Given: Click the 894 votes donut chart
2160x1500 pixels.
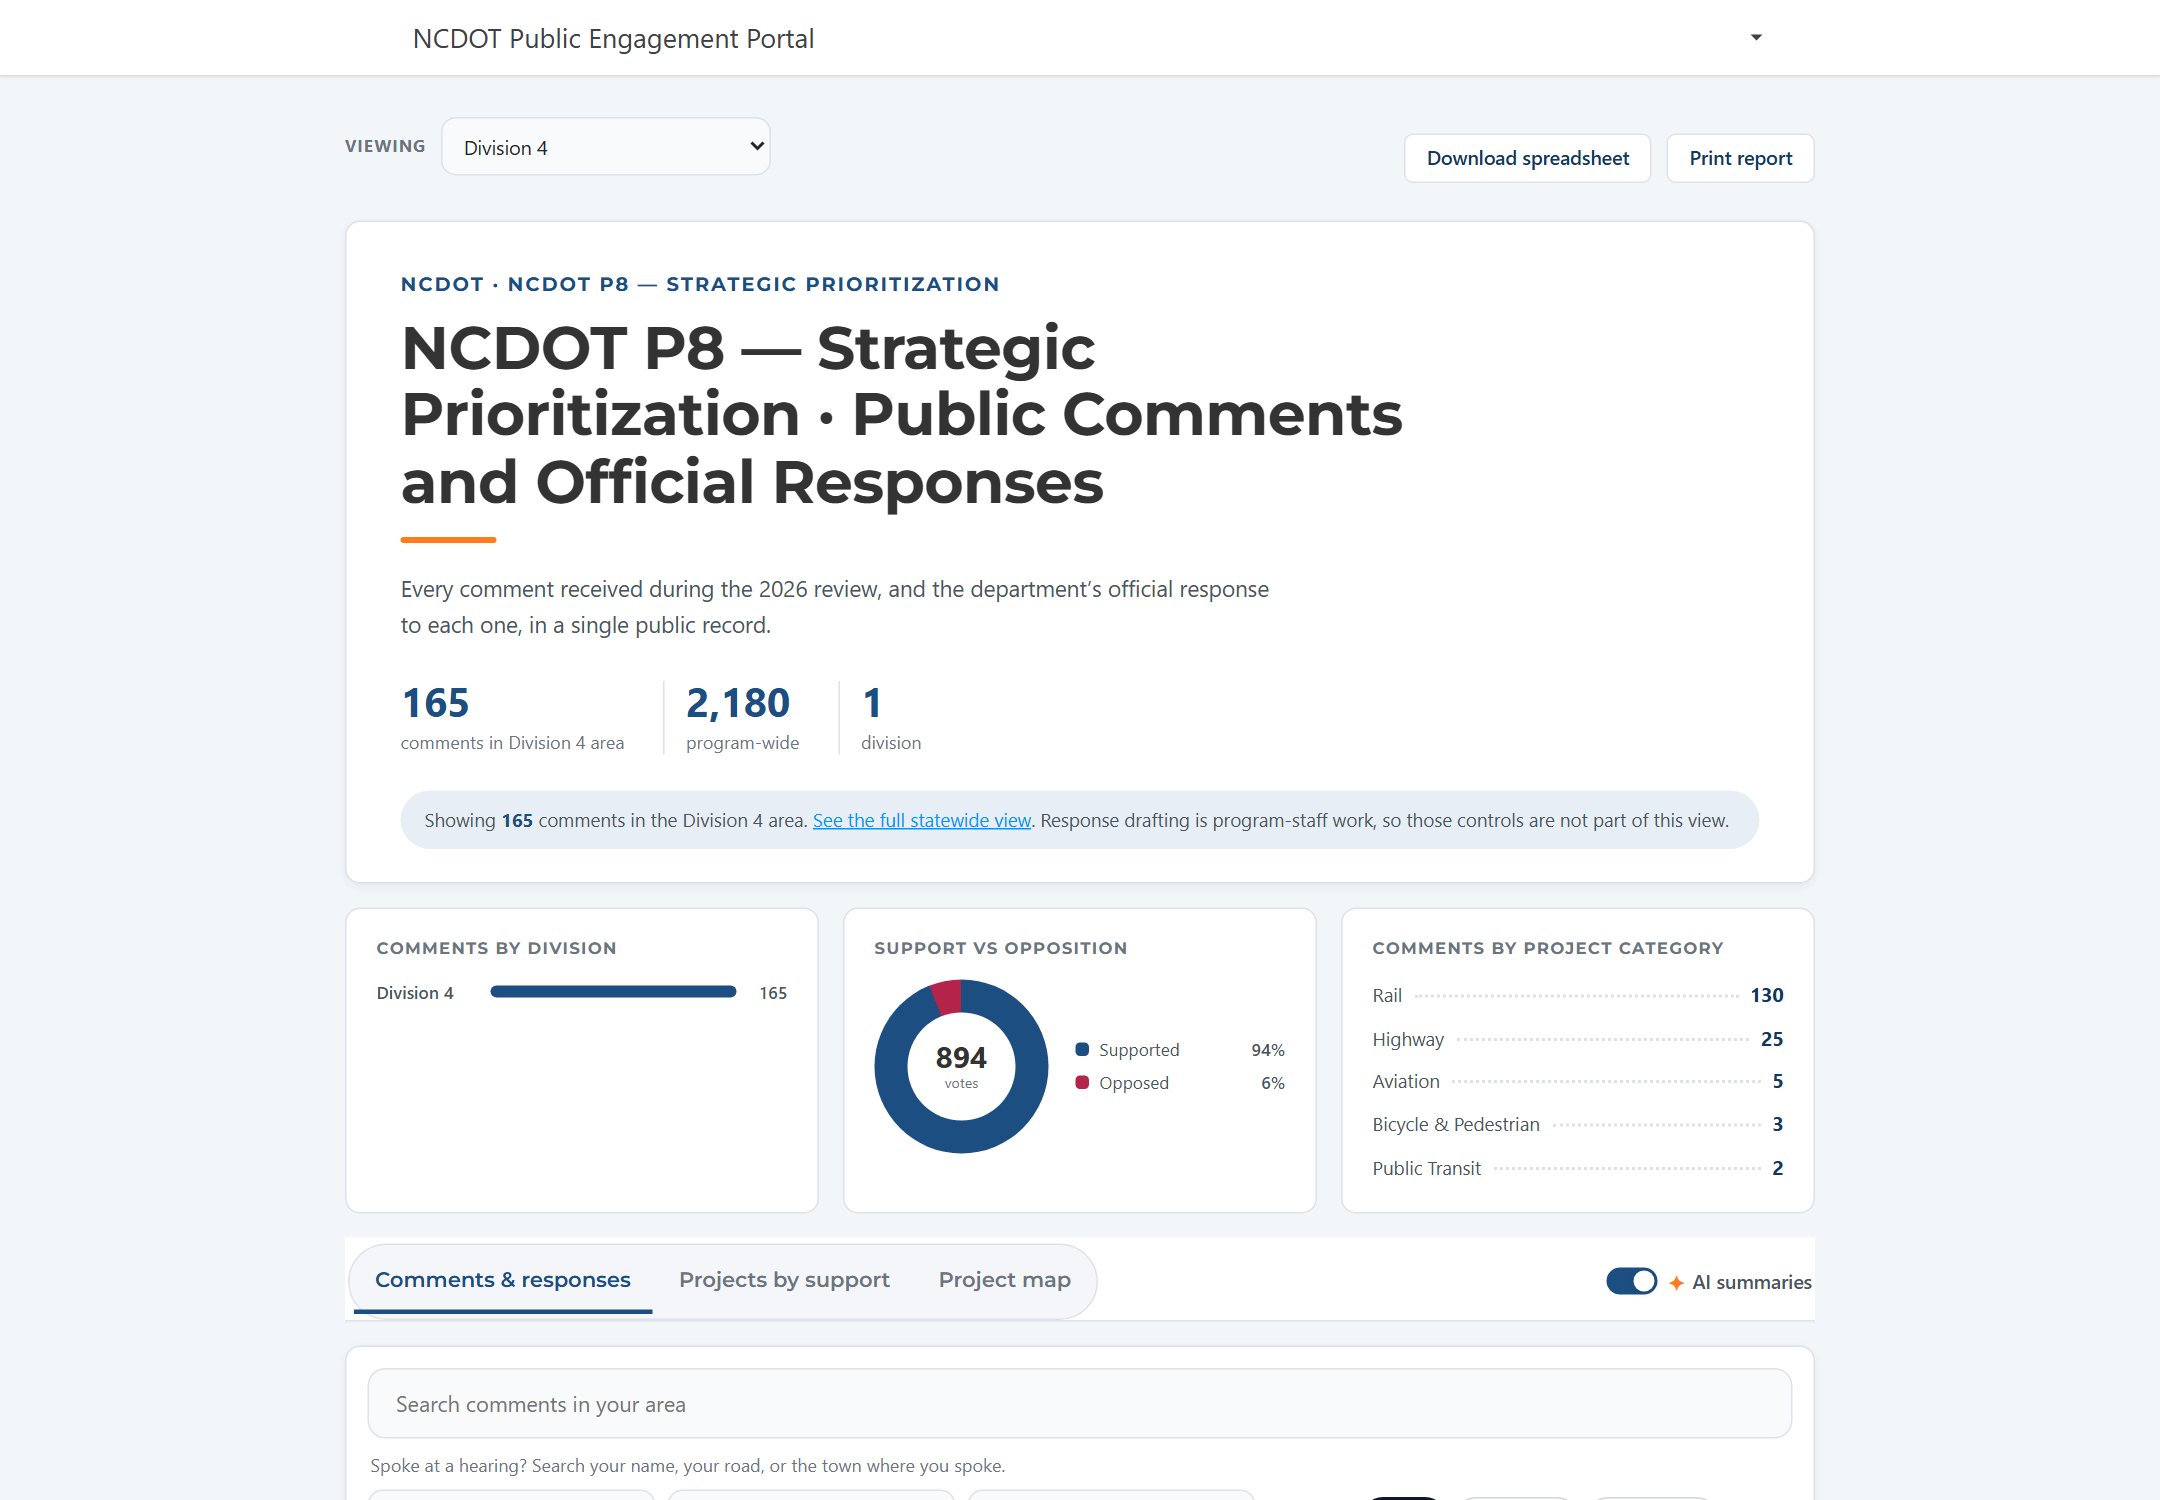Looking at the screenshot, I should [x=961, y=1066].
